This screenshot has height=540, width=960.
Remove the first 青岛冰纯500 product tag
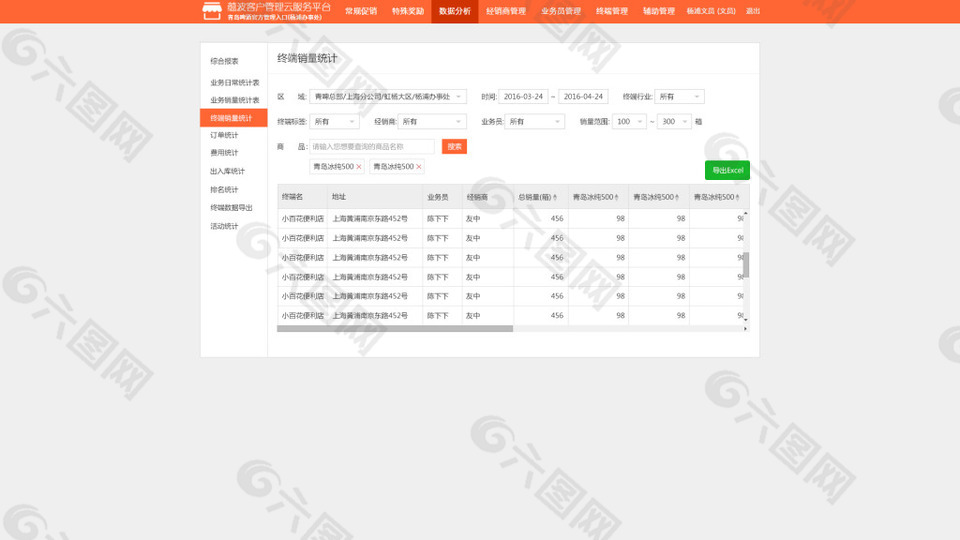tap(359, 167)
